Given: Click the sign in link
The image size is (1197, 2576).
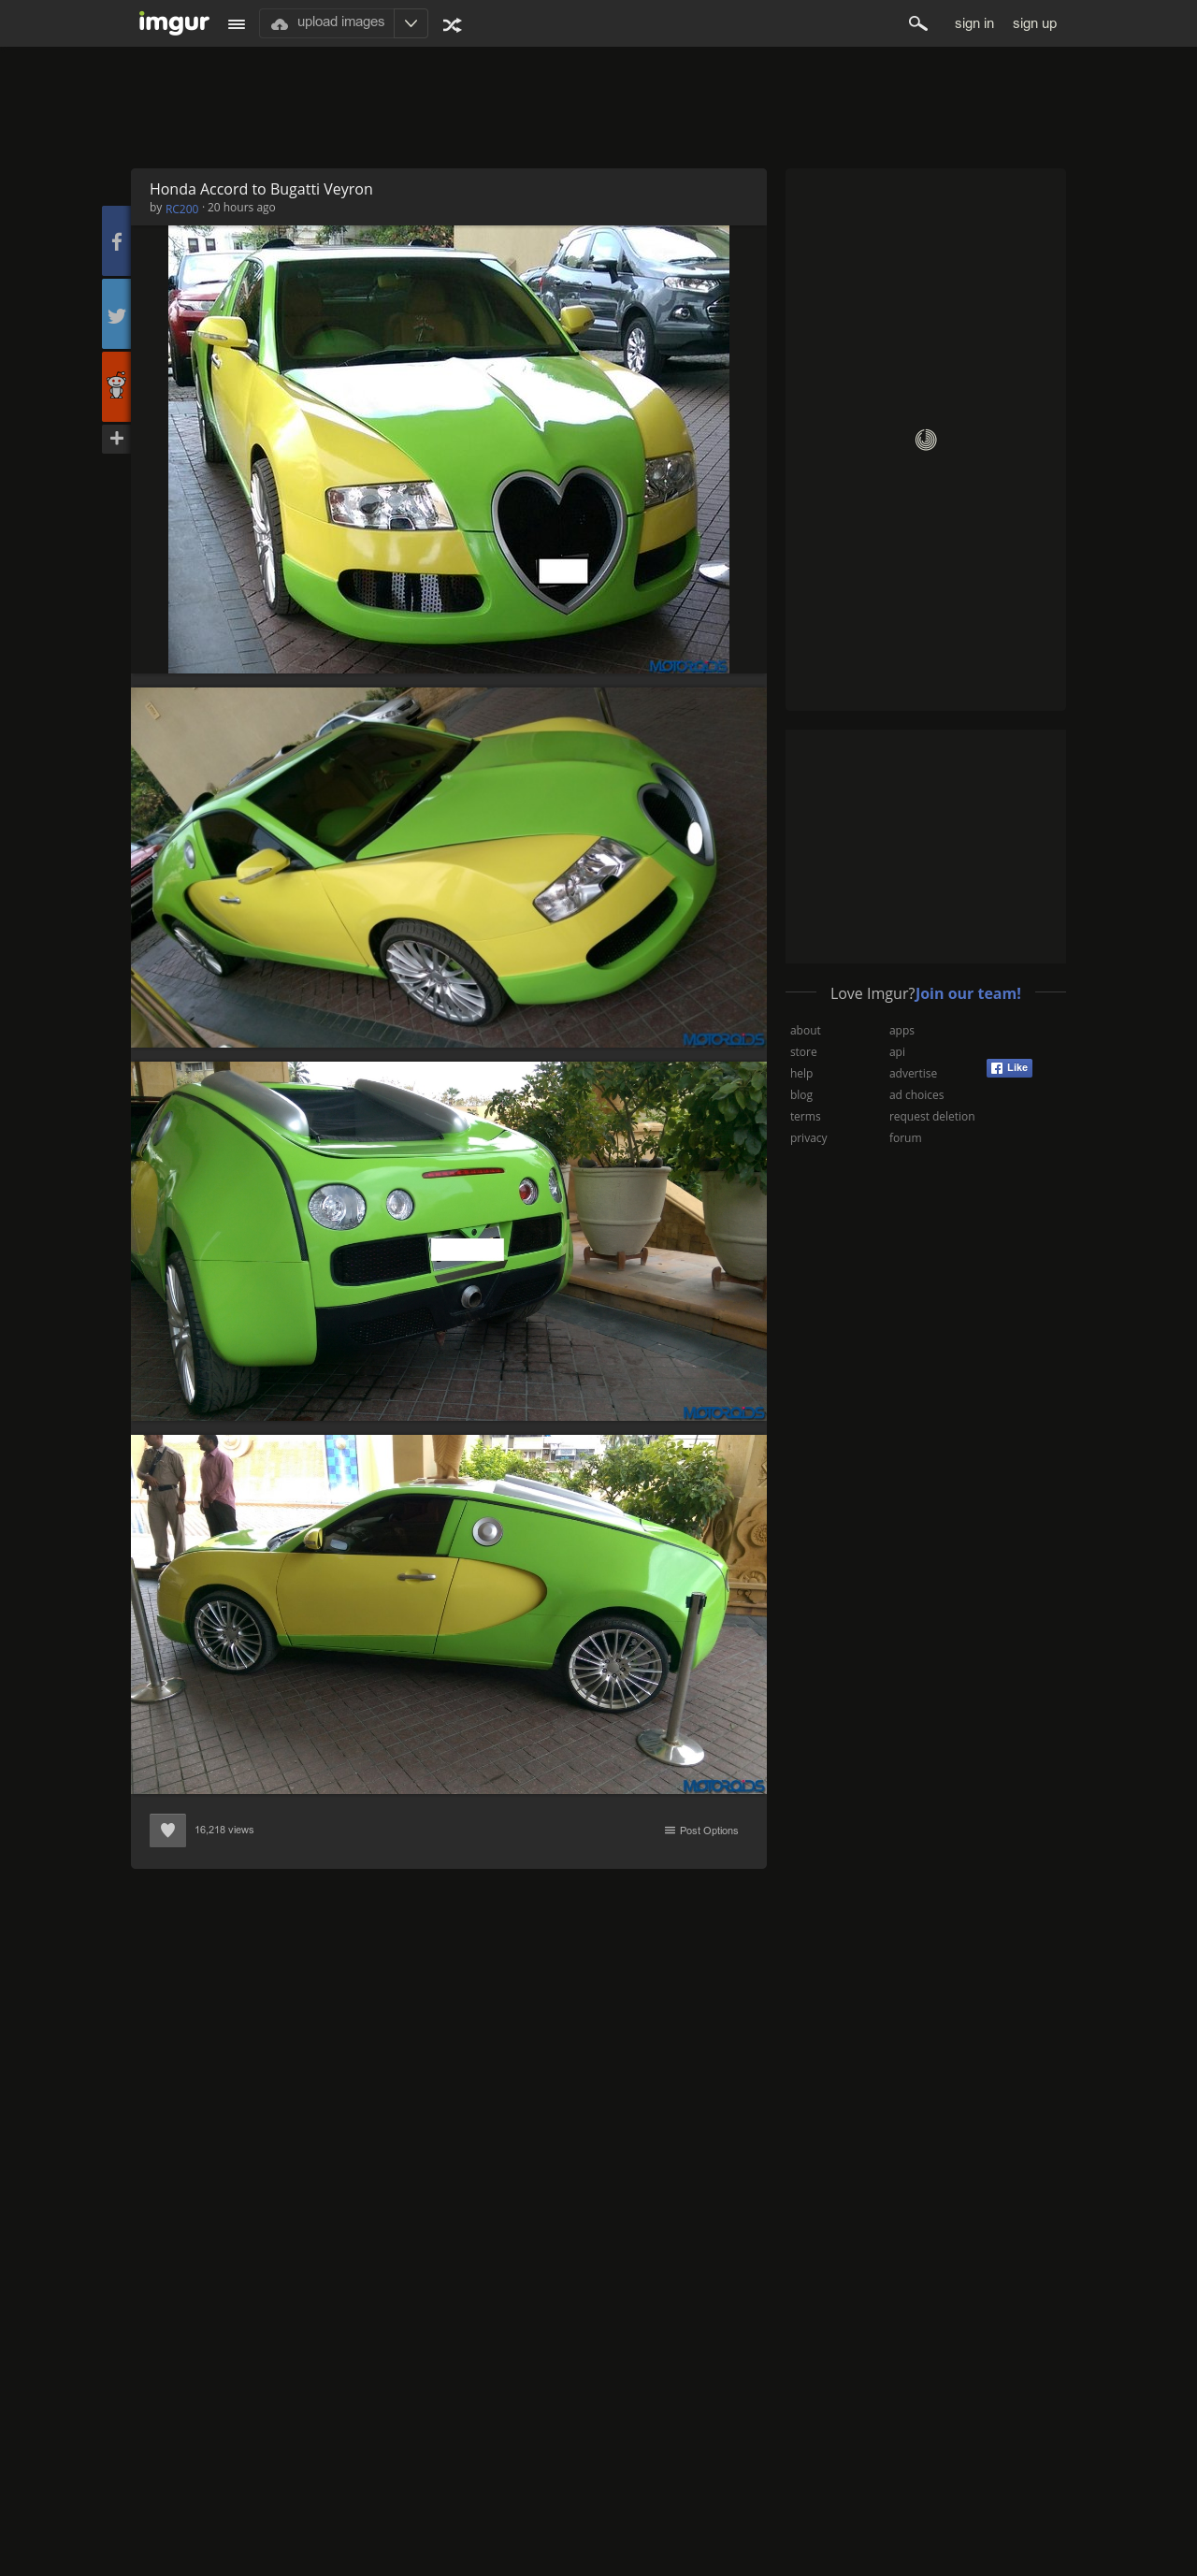Looking at the screenshot, I should tap(974, 23).
